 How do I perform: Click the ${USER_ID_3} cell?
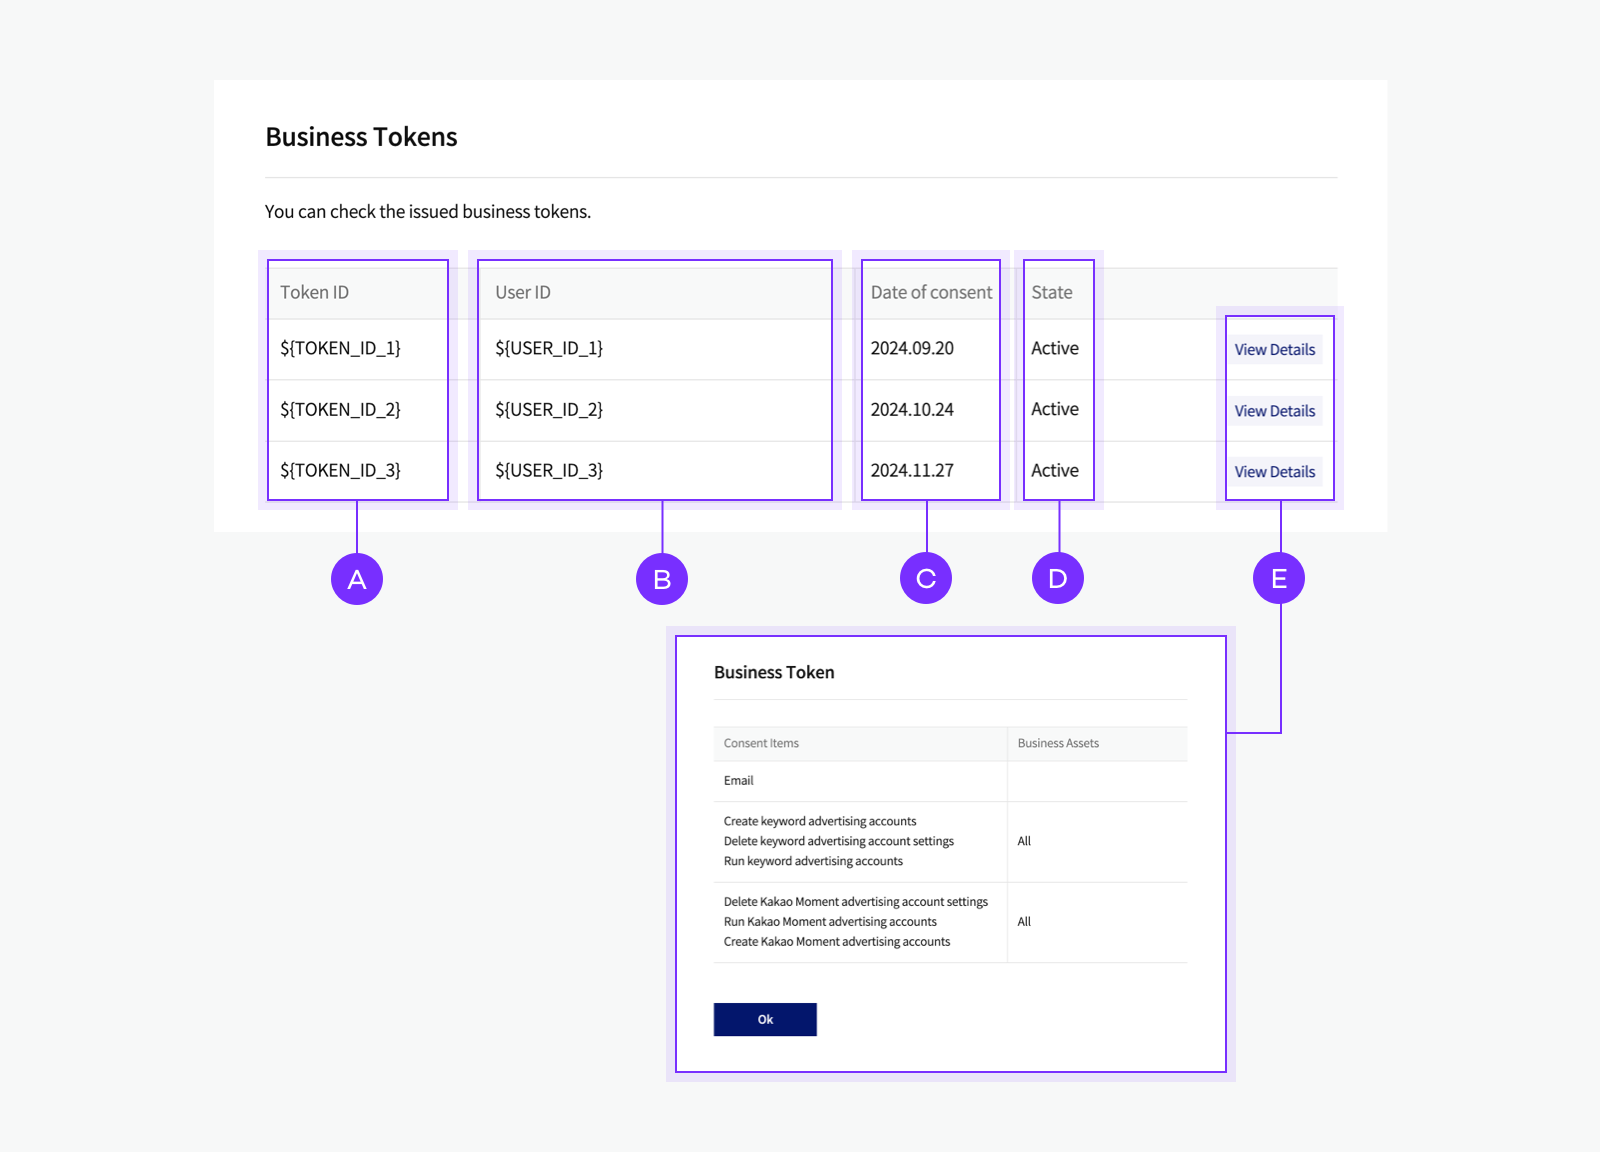(x=549, y=470)
